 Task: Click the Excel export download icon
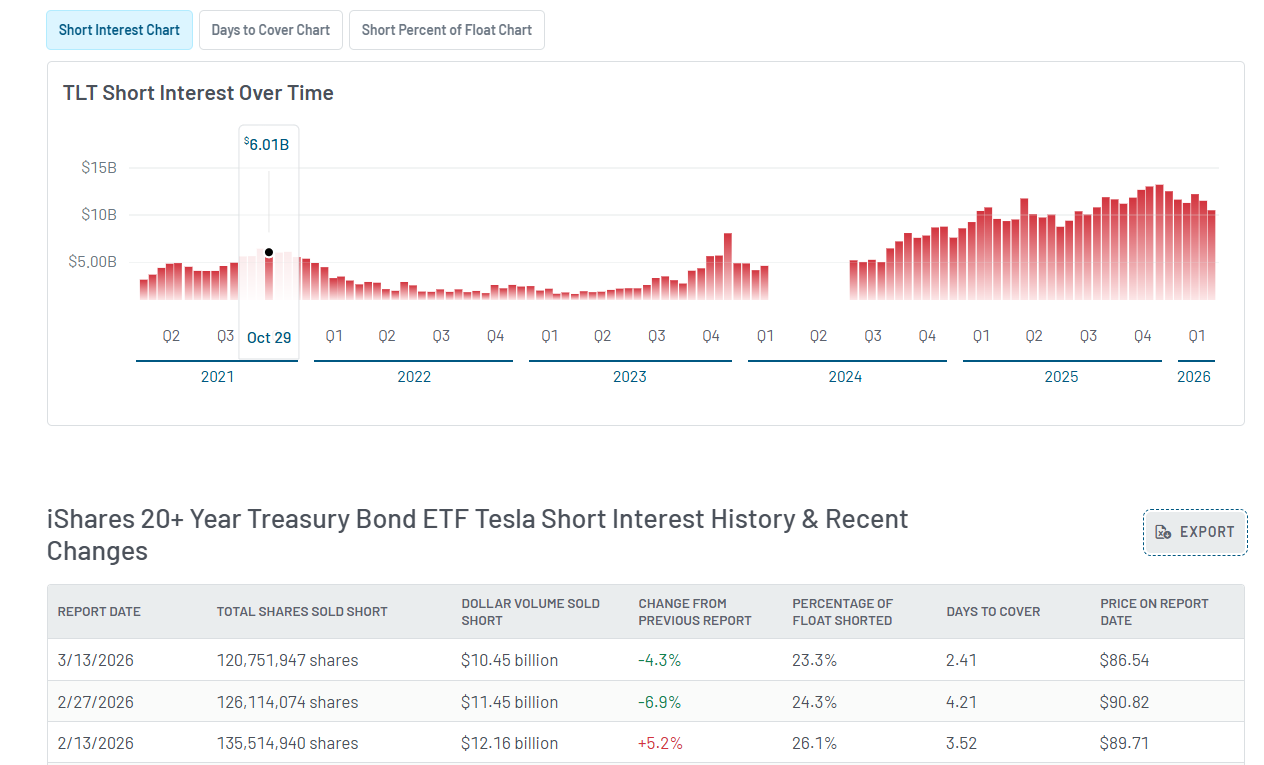pyautogui.click(x=1165, y=532)
